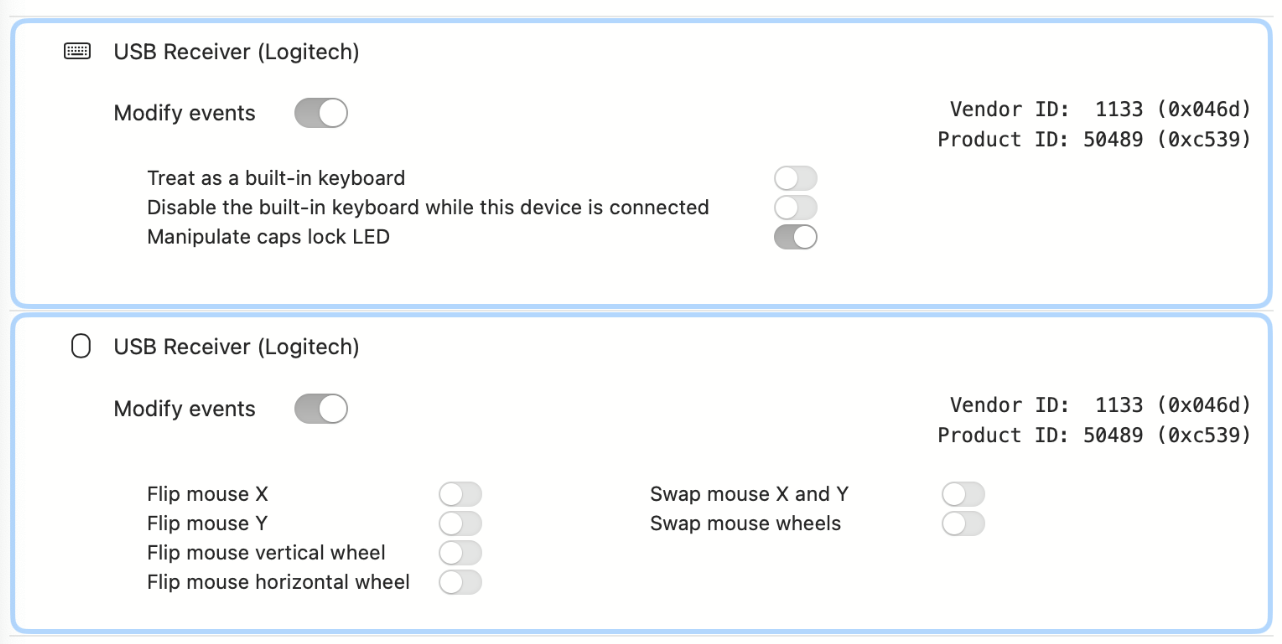Viewport: 1282px width, 644px height.
Task: Select the keyboard device's USB Receiver (Logitech) title
Action: pos(236,52)
